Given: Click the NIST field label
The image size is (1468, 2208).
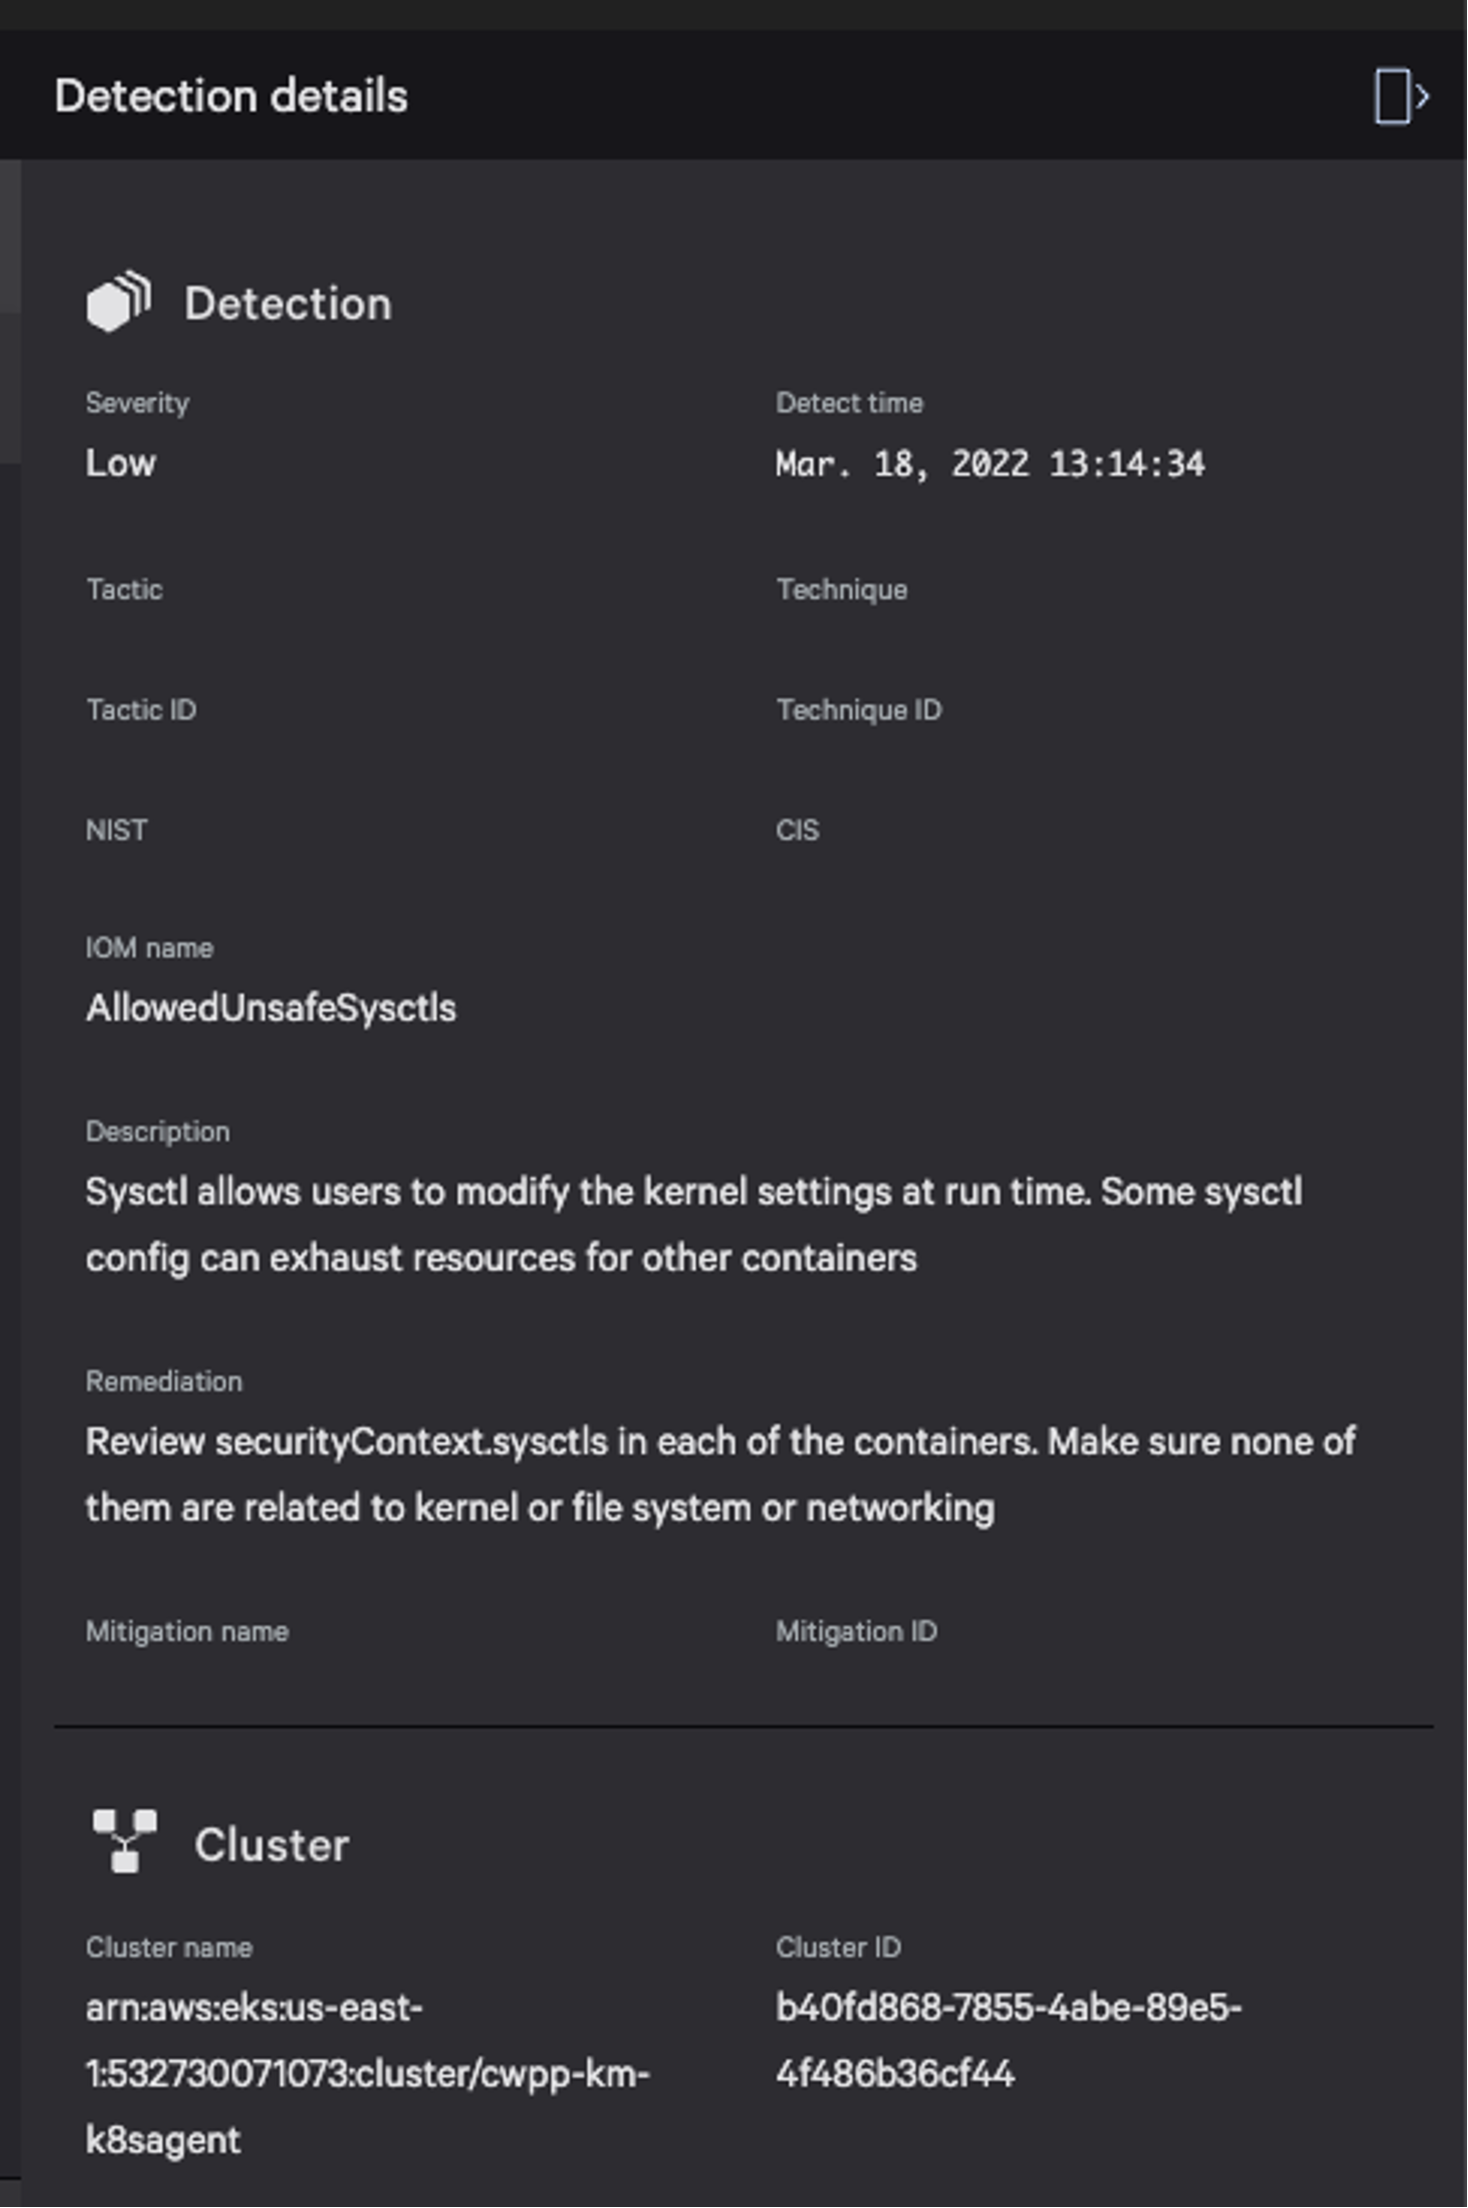Looking at the screenshot, I should 116,830.
